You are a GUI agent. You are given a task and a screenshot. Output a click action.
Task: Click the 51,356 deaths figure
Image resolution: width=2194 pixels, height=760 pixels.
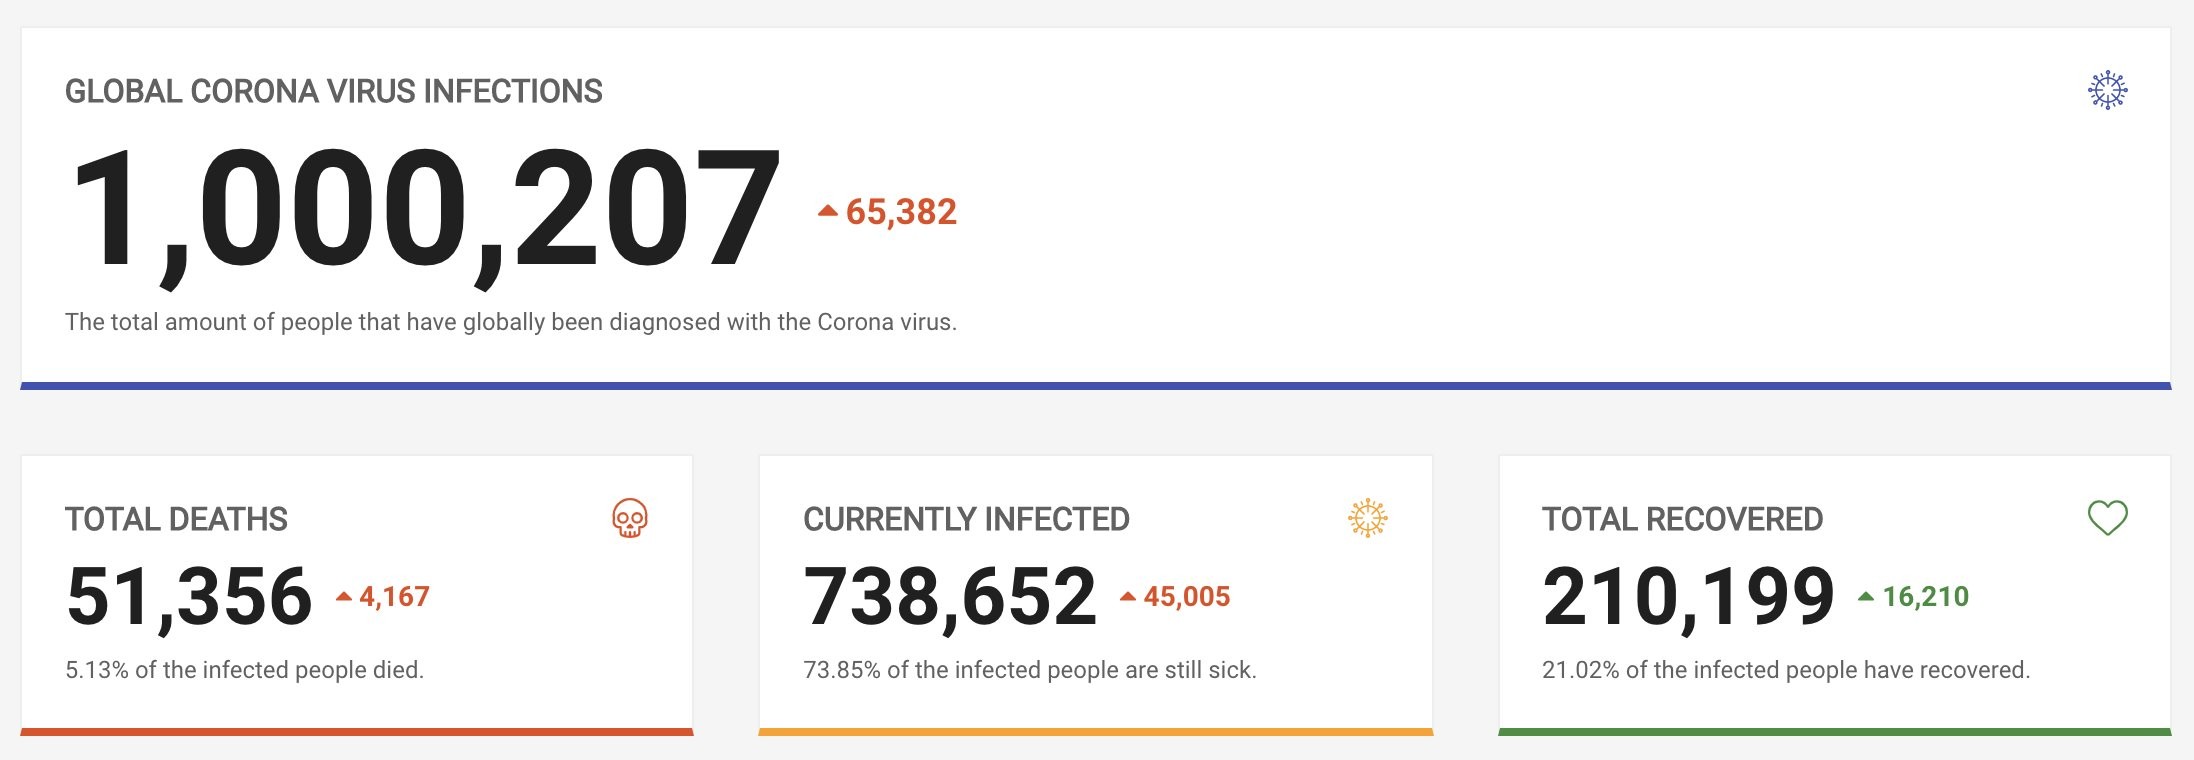pos(189,597)
